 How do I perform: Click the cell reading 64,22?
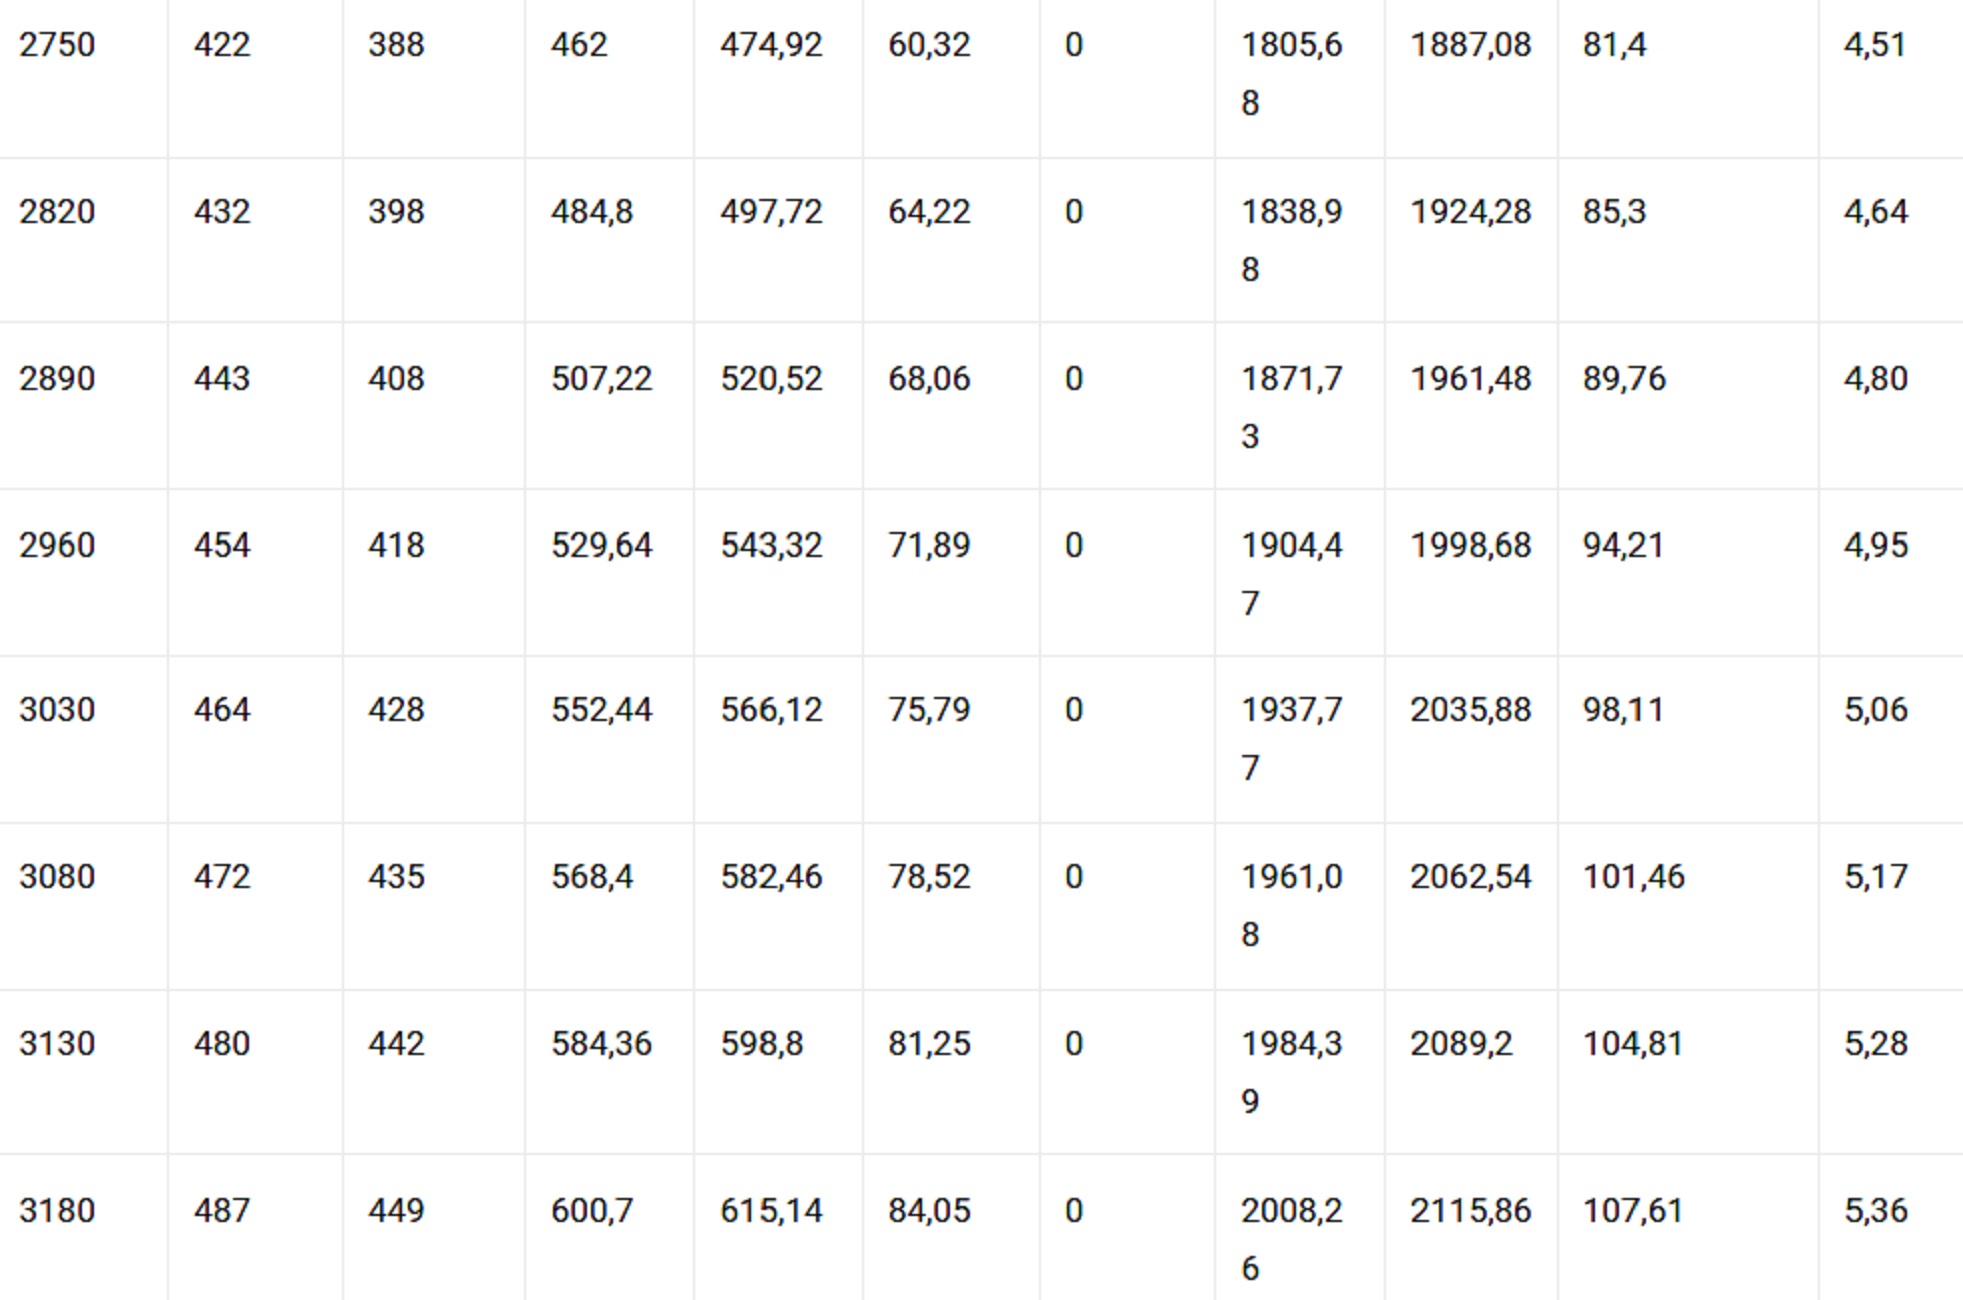tap(929, 212)
